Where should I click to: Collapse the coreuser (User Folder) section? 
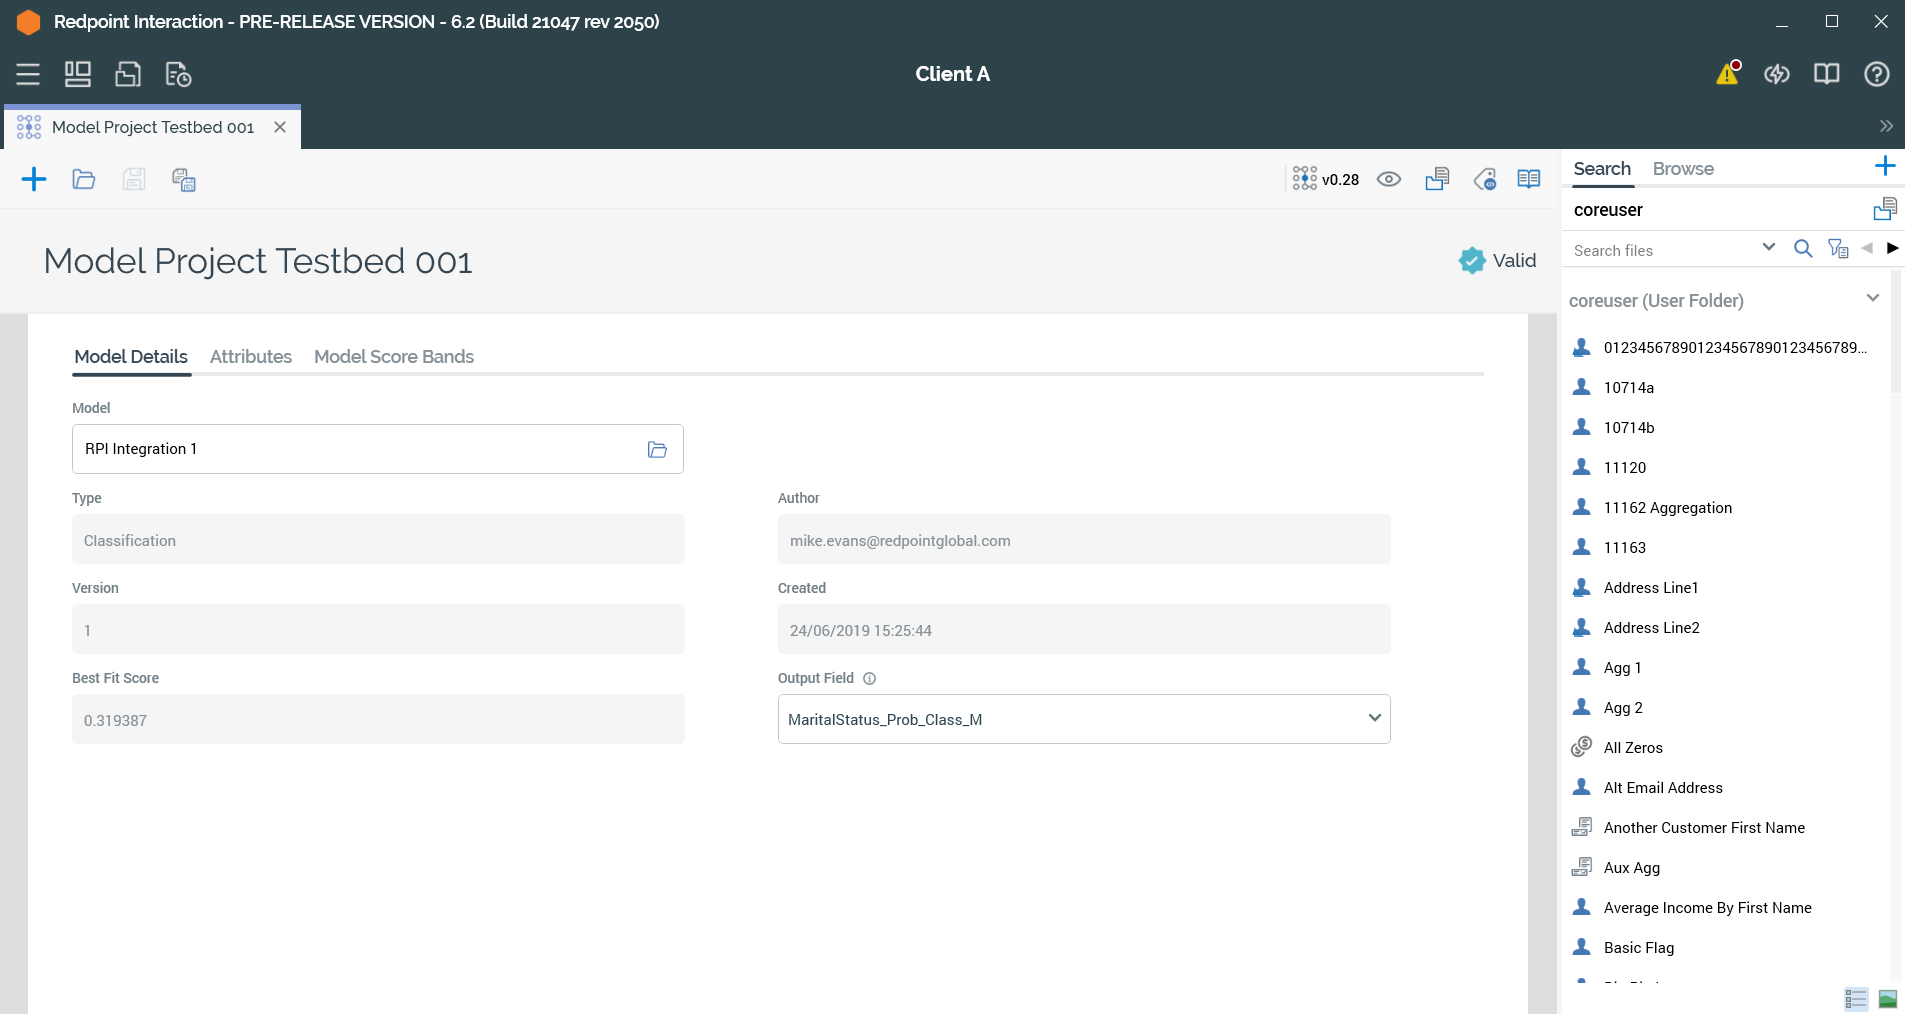(1872, 299)
